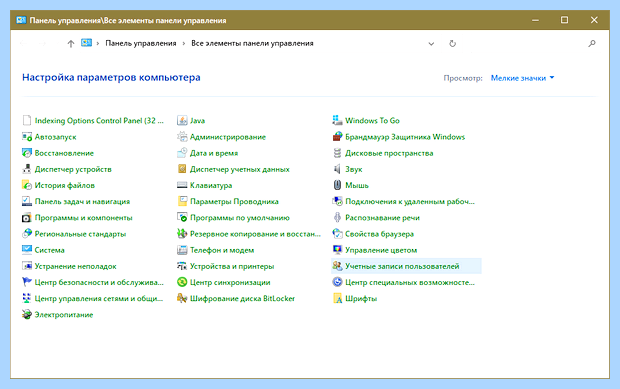Click the Шифрование диска BitLocker icon
The image size is (620, 389).
pyautogui.click(x=182, y=298)
